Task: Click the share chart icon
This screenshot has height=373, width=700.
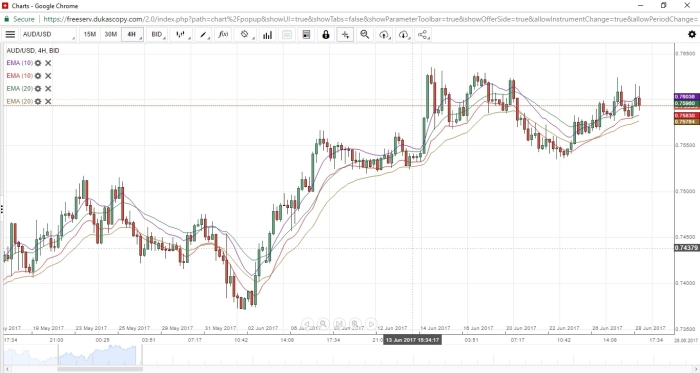Action: [x=423, y=34]
